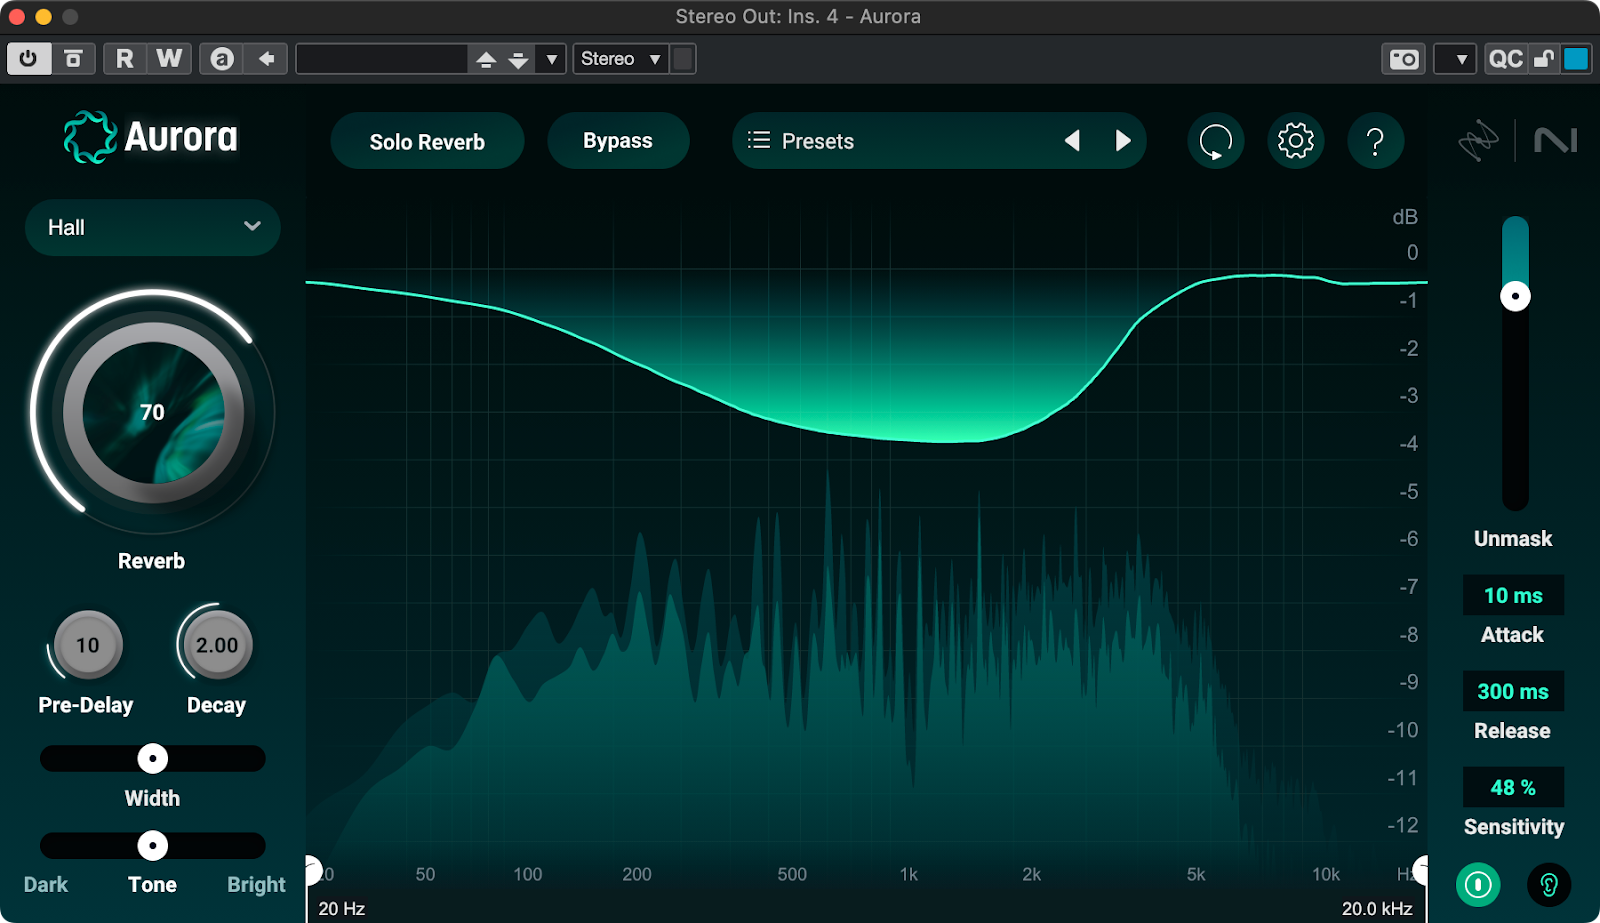Click the blue square indicator button
The height and width of the screenshot is (923, 1600).
click(x=1576, y=59)
